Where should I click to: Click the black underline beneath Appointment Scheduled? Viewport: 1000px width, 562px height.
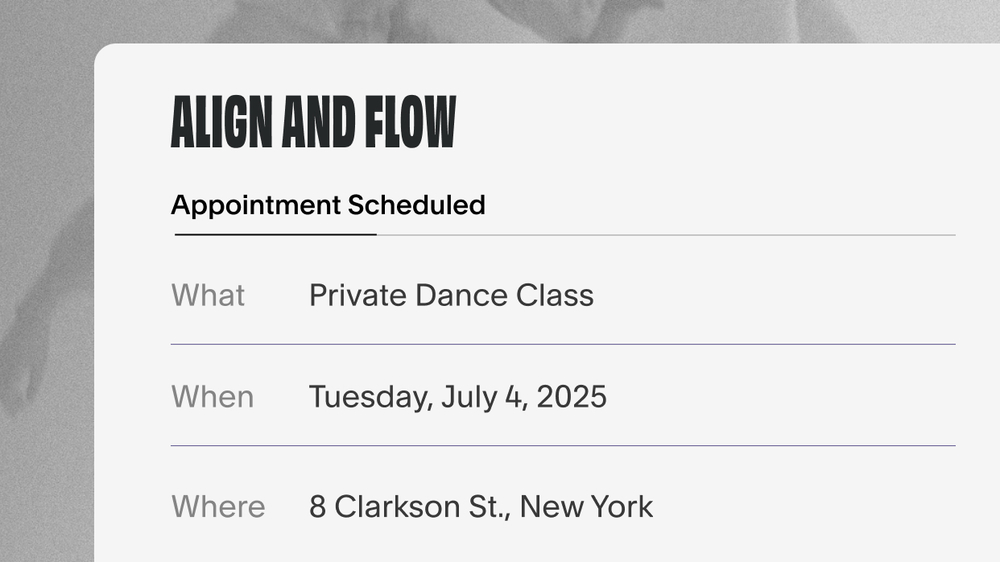[276, 235]
